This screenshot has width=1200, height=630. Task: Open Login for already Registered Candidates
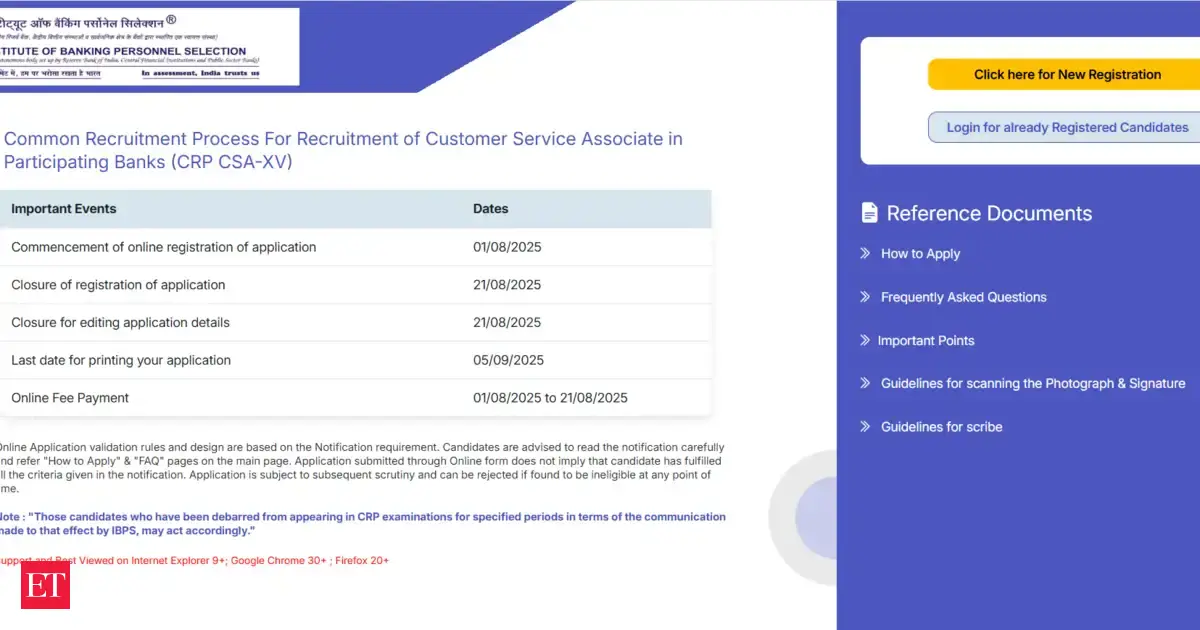[1067, 127]
